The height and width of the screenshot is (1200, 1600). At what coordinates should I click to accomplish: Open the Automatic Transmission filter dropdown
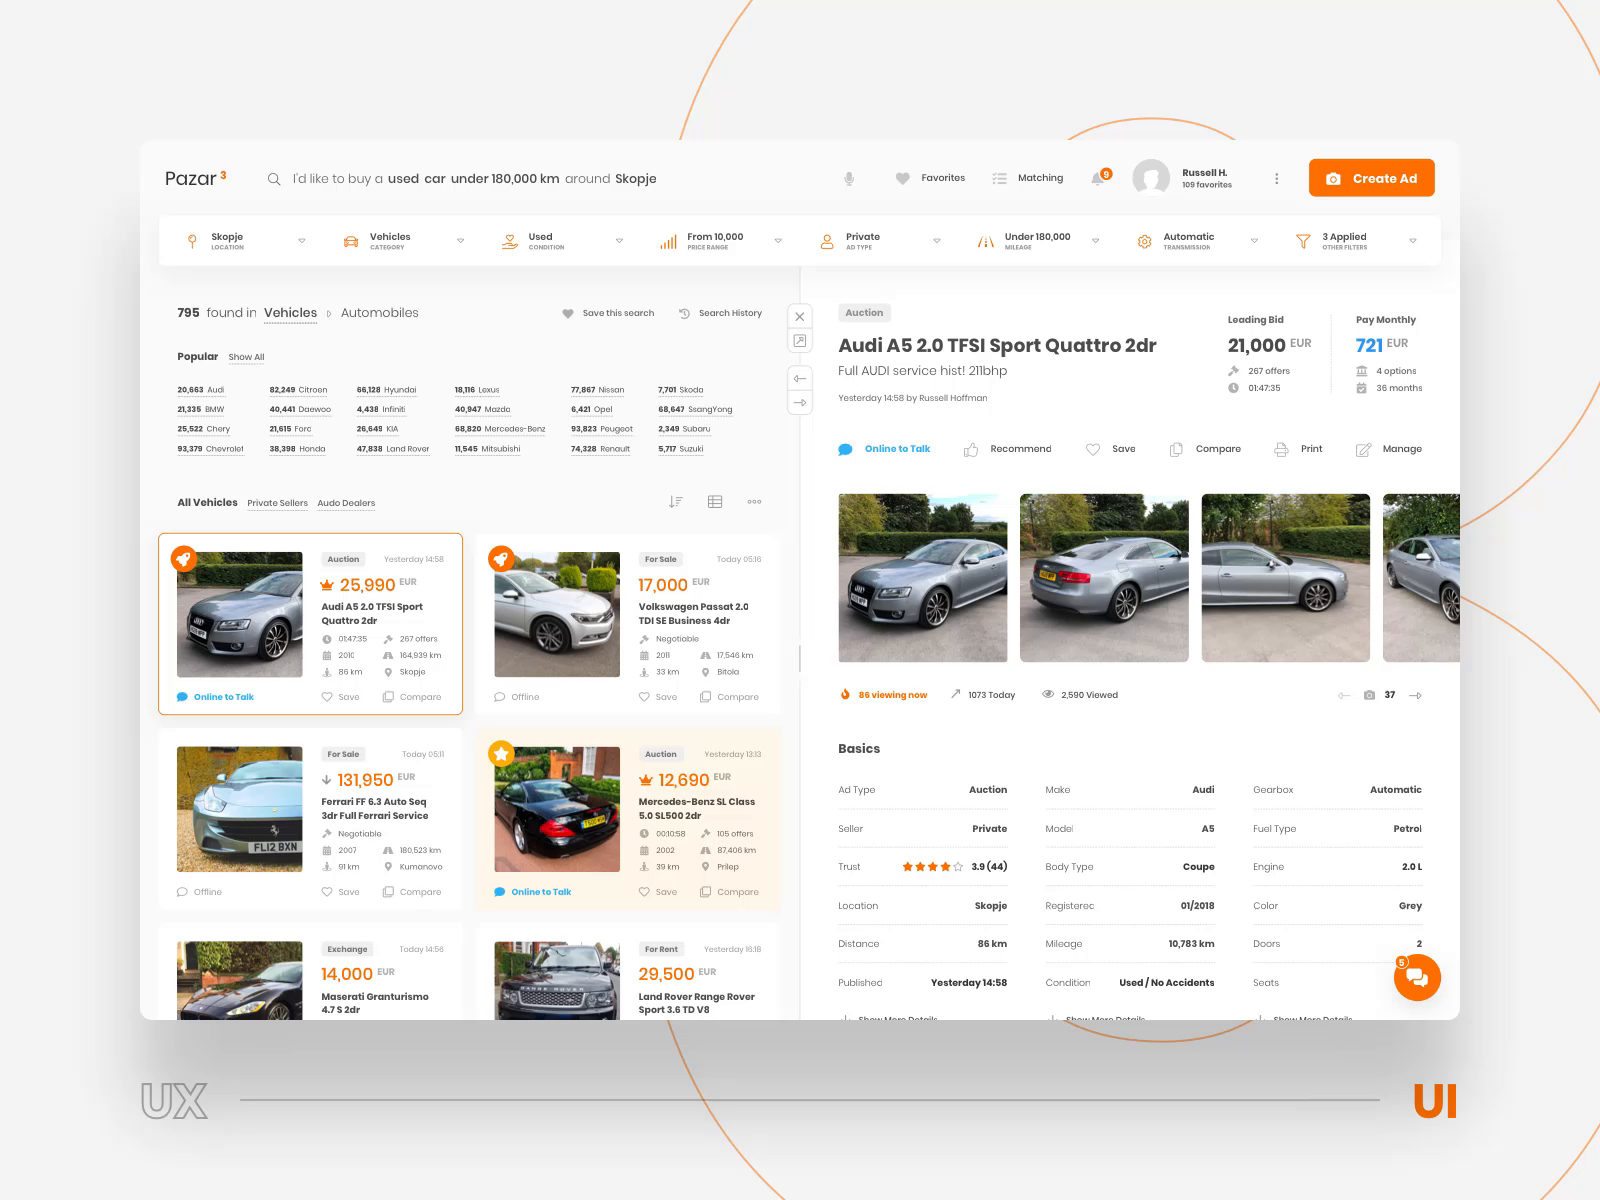[x=1255, y=240]
